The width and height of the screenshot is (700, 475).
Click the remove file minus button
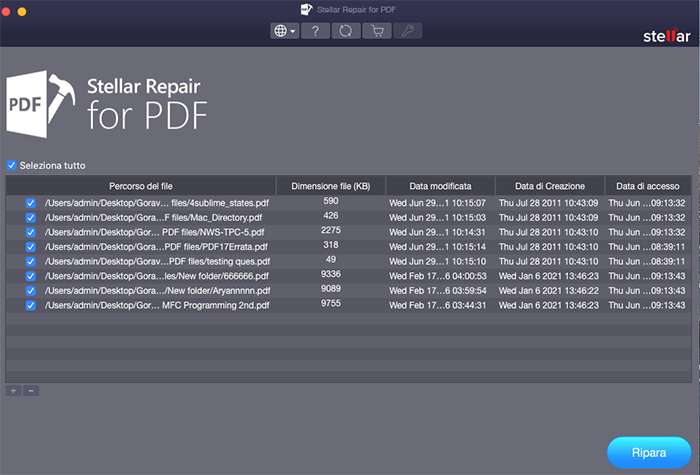pyautogui.click(x=31, y=391)
